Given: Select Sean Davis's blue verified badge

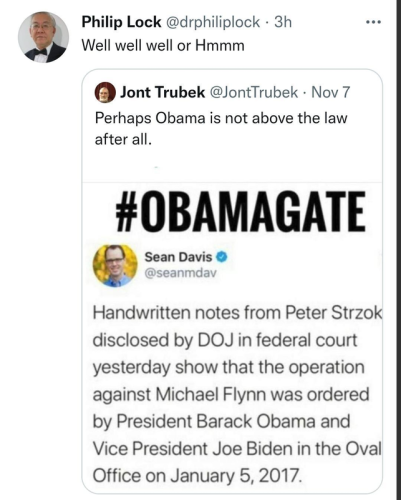Looking at the screenshot, I should (x=222, y=257).
